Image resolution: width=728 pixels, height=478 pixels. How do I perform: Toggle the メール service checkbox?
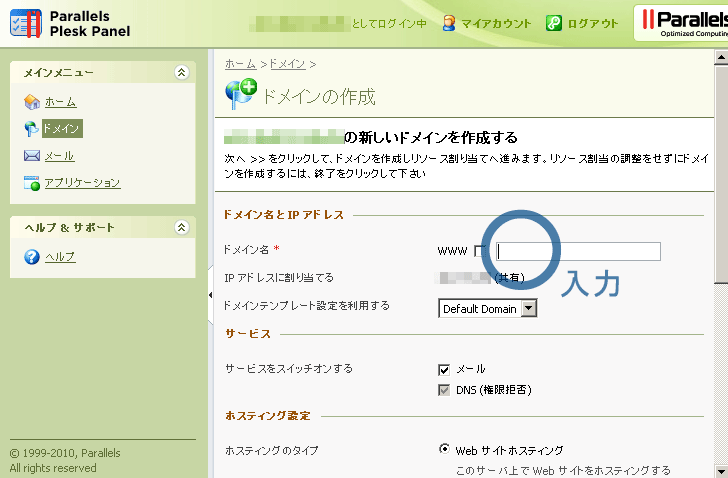point(444,369)
